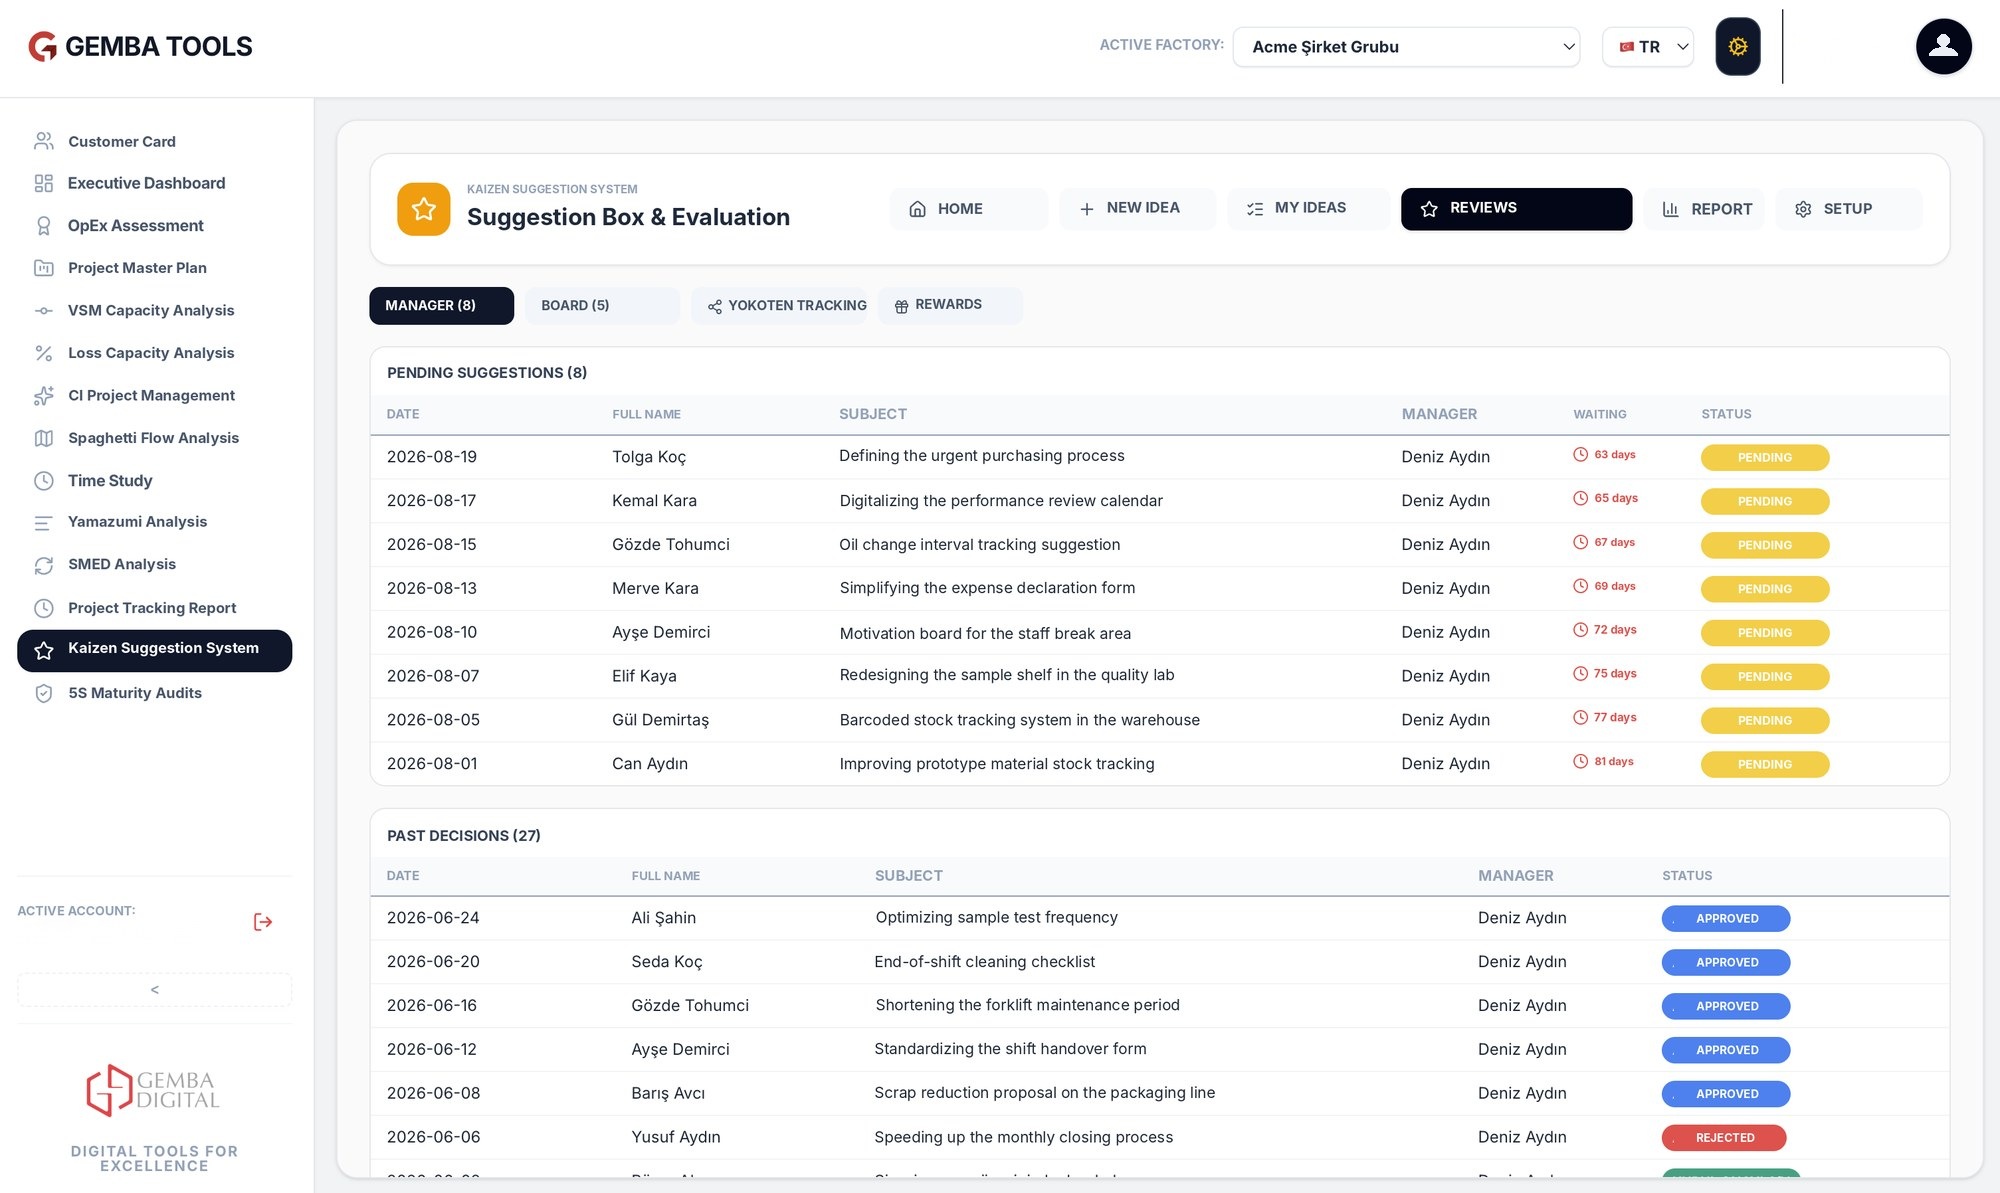The image size is (2000, 1193).
Task: Collapse the sidebar with the chevron button
Action: [x=154, y=990]
